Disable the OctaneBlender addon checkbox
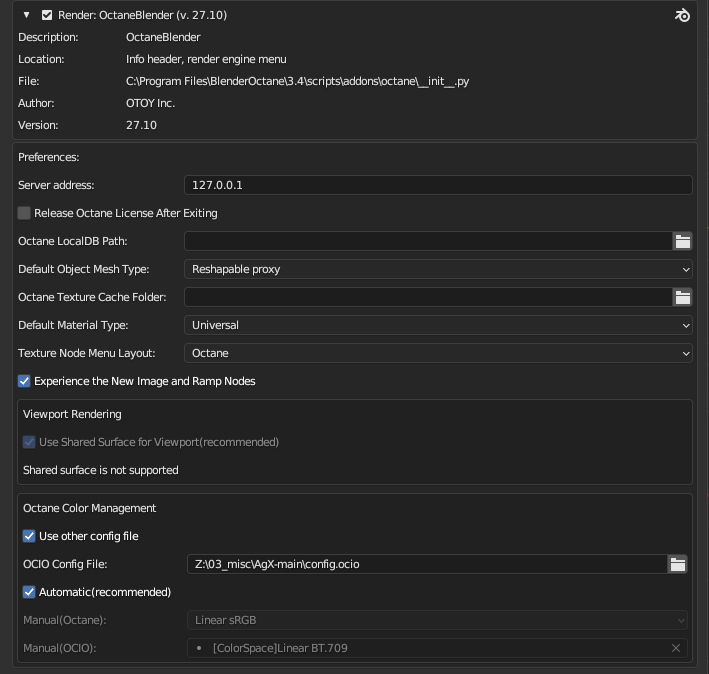The image size is (709, 674). (x=47, y=15)
